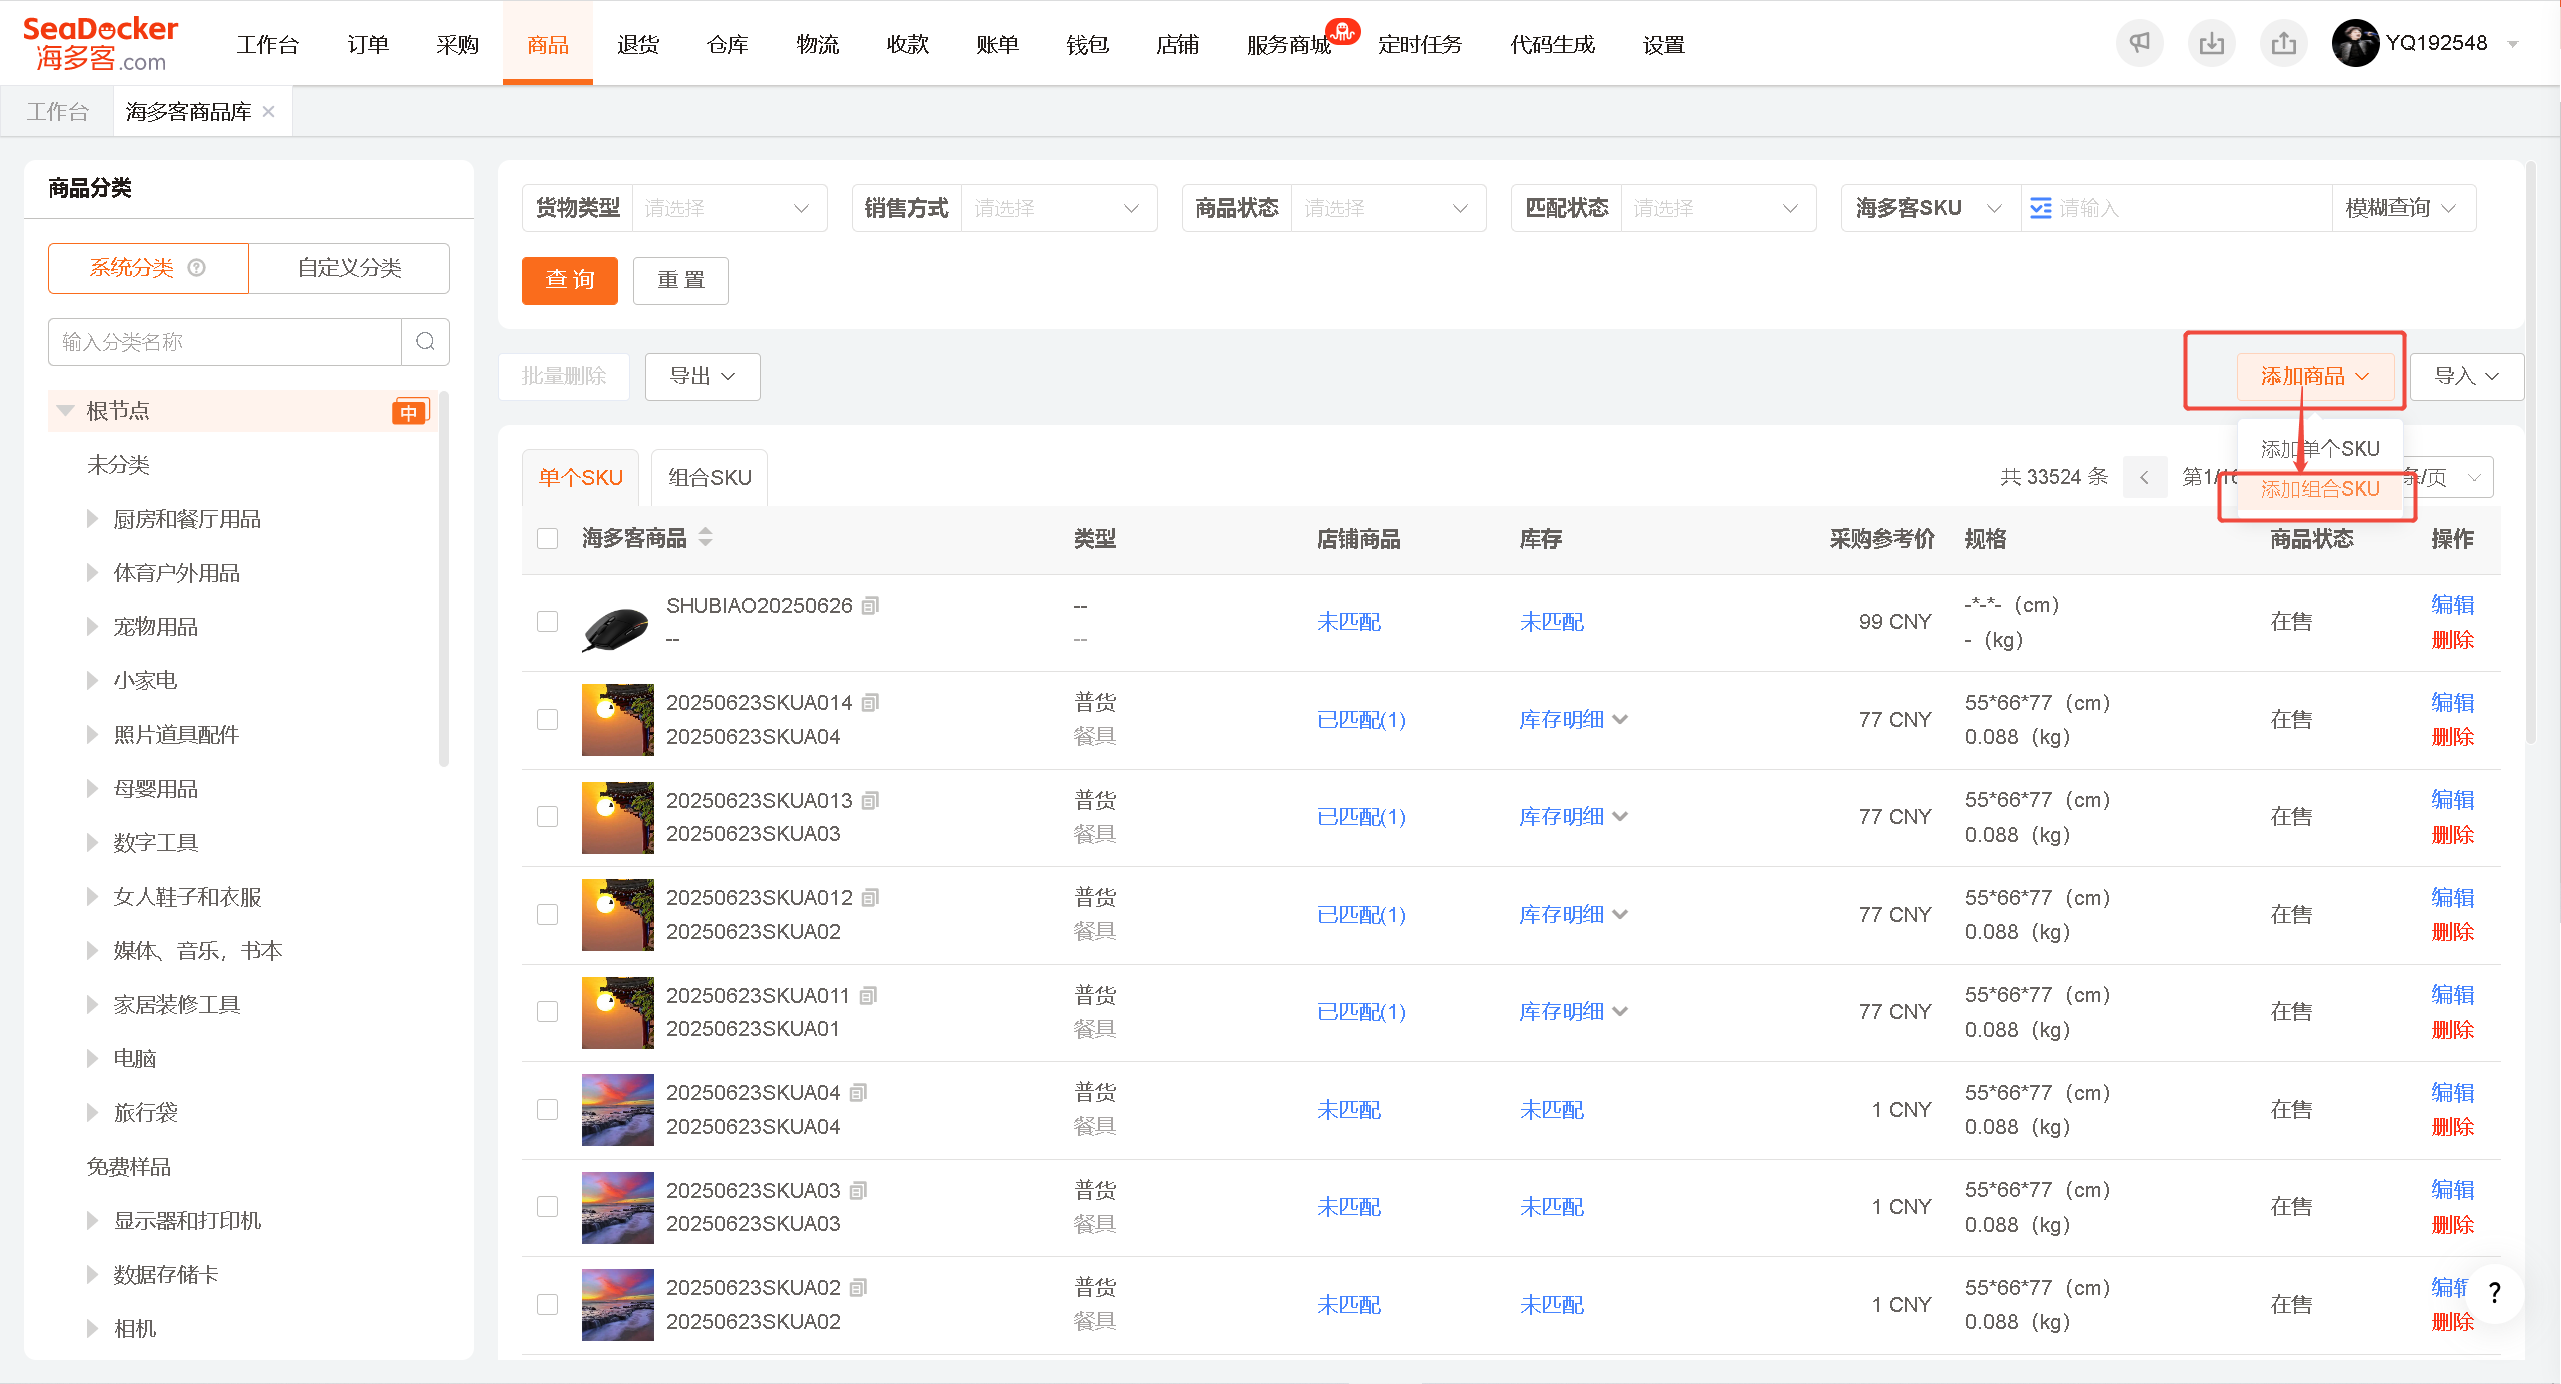Click copy icon next to 20250623SKUA04 title

click(x=858, y=1093)
